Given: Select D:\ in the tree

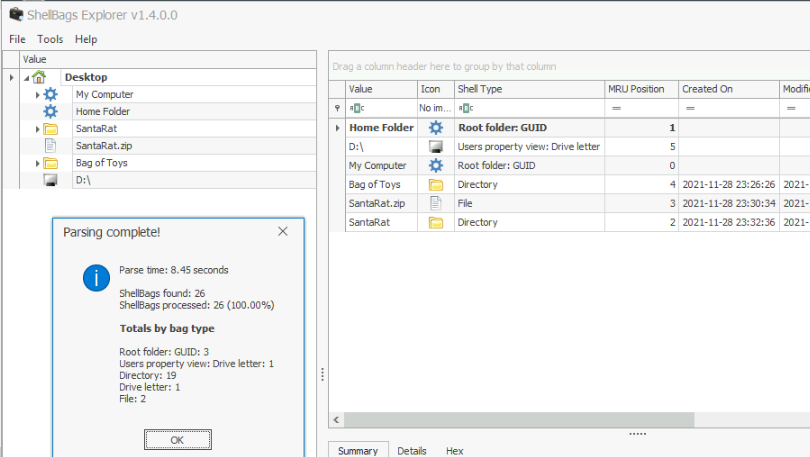Looking at the screenshot, I should (83, 180).
